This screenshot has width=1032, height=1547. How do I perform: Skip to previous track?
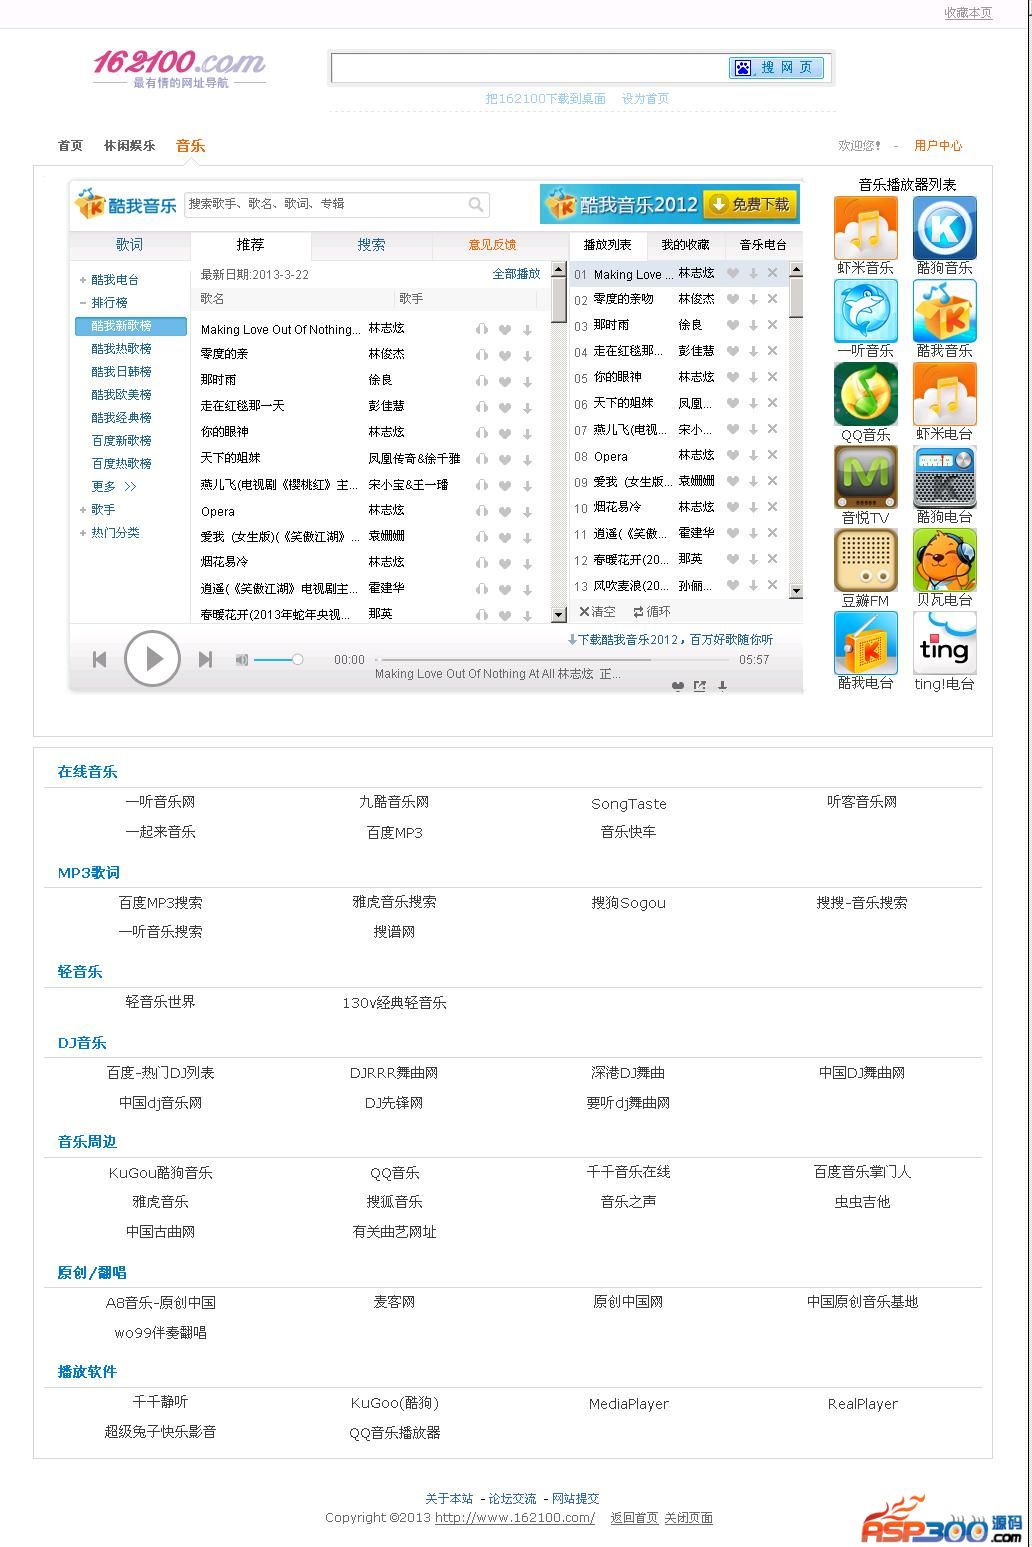99,659
